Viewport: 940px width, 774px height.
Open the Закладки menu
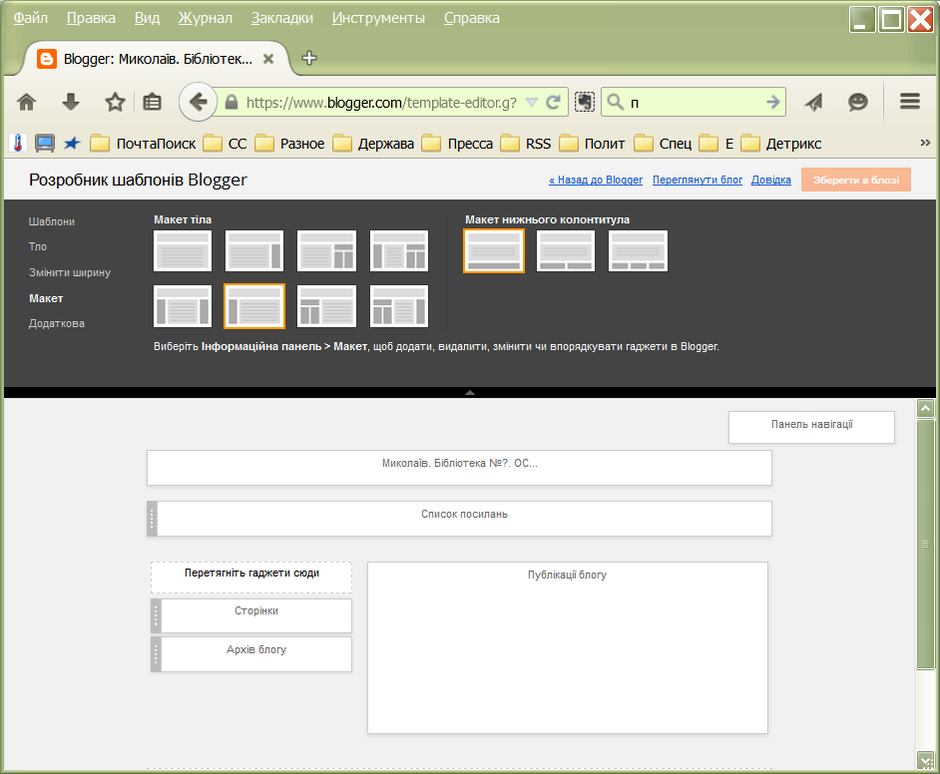tap(282, 18)
